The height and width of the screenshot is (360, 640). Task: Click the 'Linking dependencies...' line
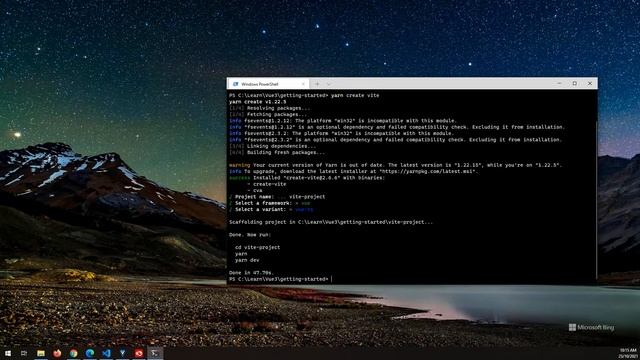point(272,146)
